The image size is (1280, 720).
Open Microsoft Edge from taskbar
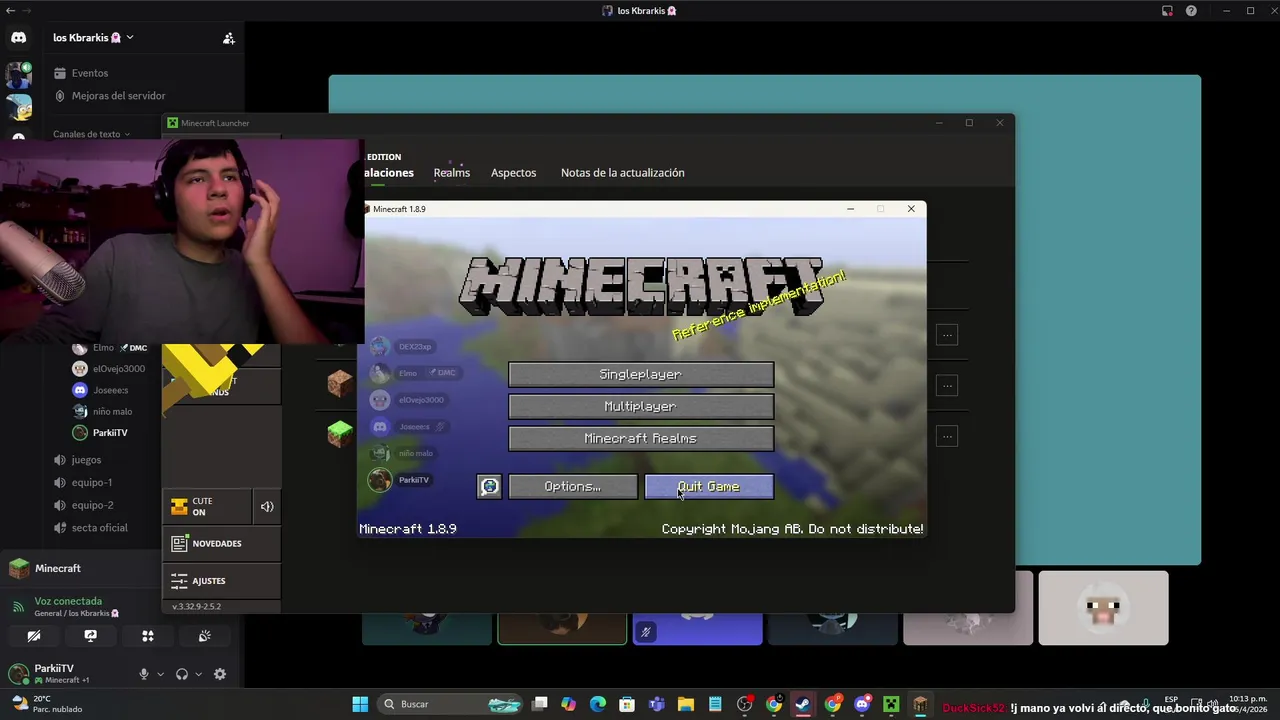(598, 704)
